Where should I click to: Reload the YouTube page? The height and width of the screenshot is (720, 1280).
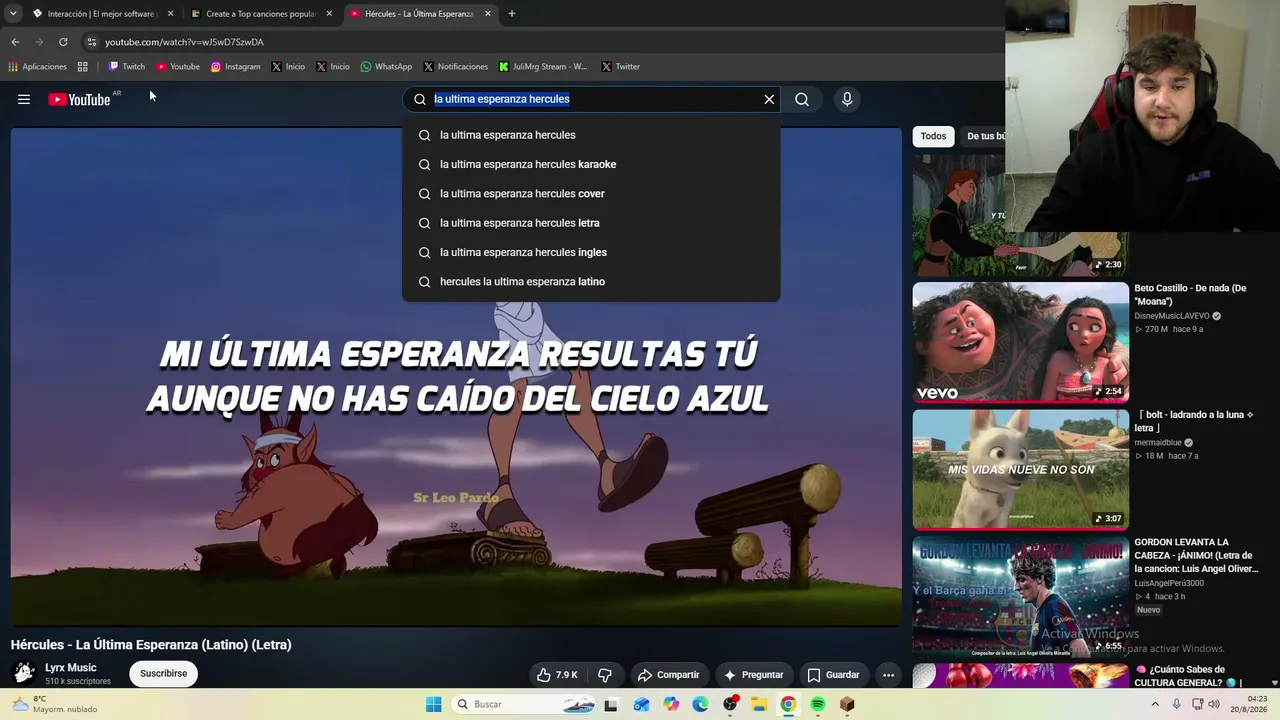click(63, 42)
